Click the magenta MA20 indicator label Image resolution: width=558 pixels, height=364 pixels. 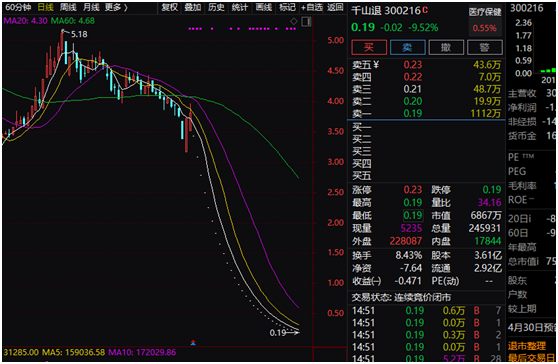point(25,21)
